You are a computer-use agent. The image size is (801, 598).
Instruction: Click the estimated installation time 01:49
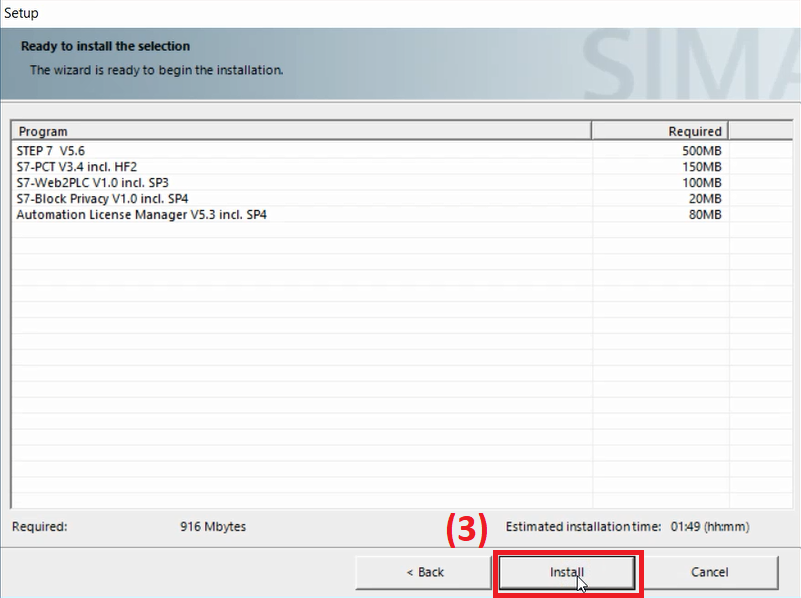pos(710,527)
